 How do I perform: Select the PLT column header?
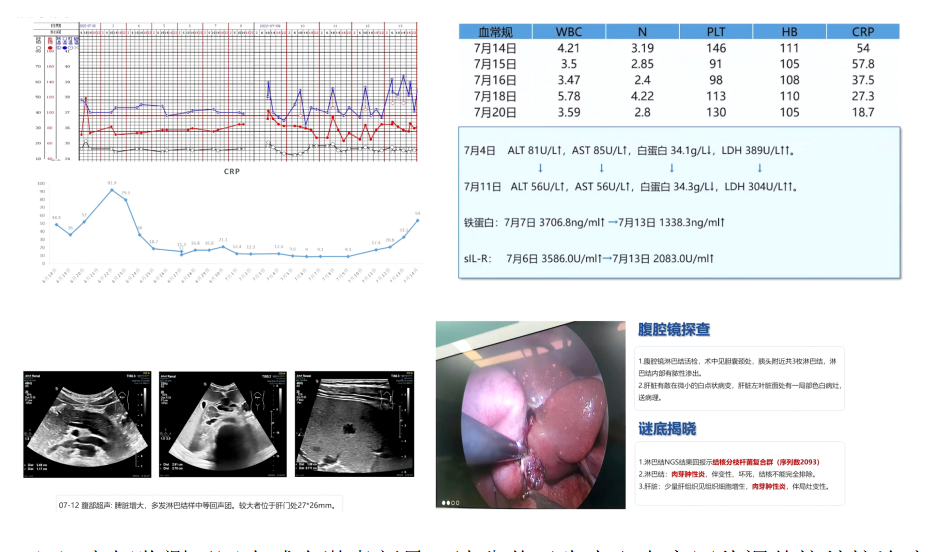[x=716, y=31]
